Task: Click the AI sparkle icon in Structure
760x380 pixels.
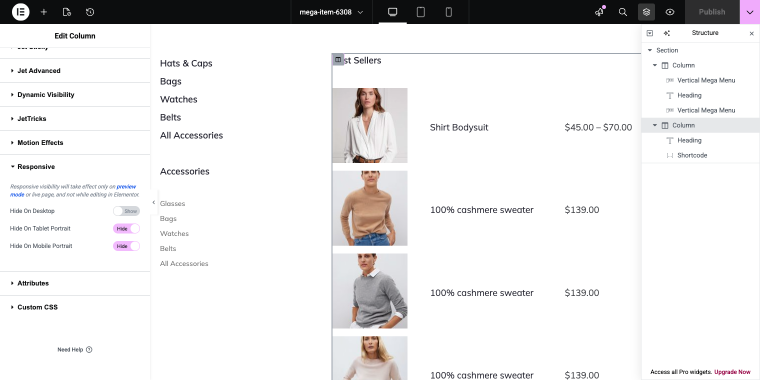Action: tap(666, 33)
